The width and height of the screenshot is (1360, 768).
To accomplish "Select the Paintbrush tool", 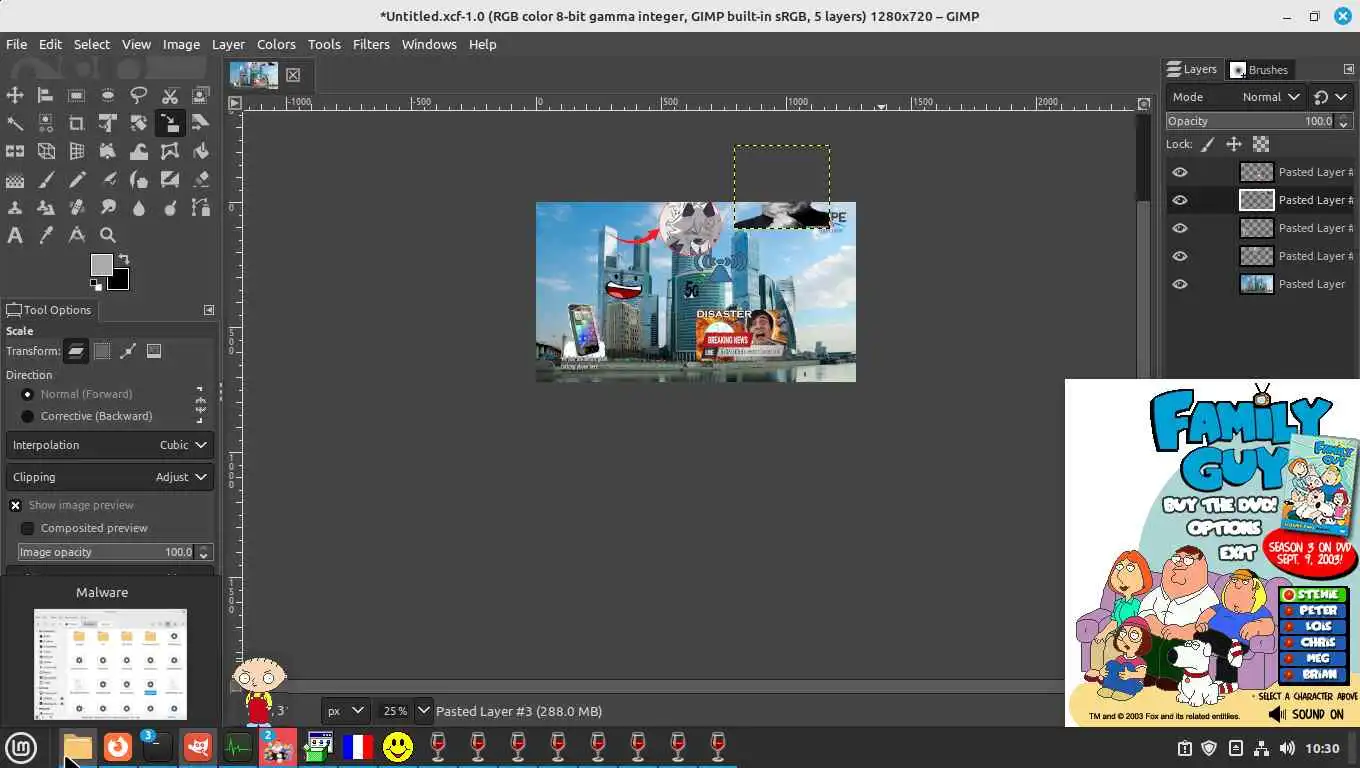I will 46,180.
